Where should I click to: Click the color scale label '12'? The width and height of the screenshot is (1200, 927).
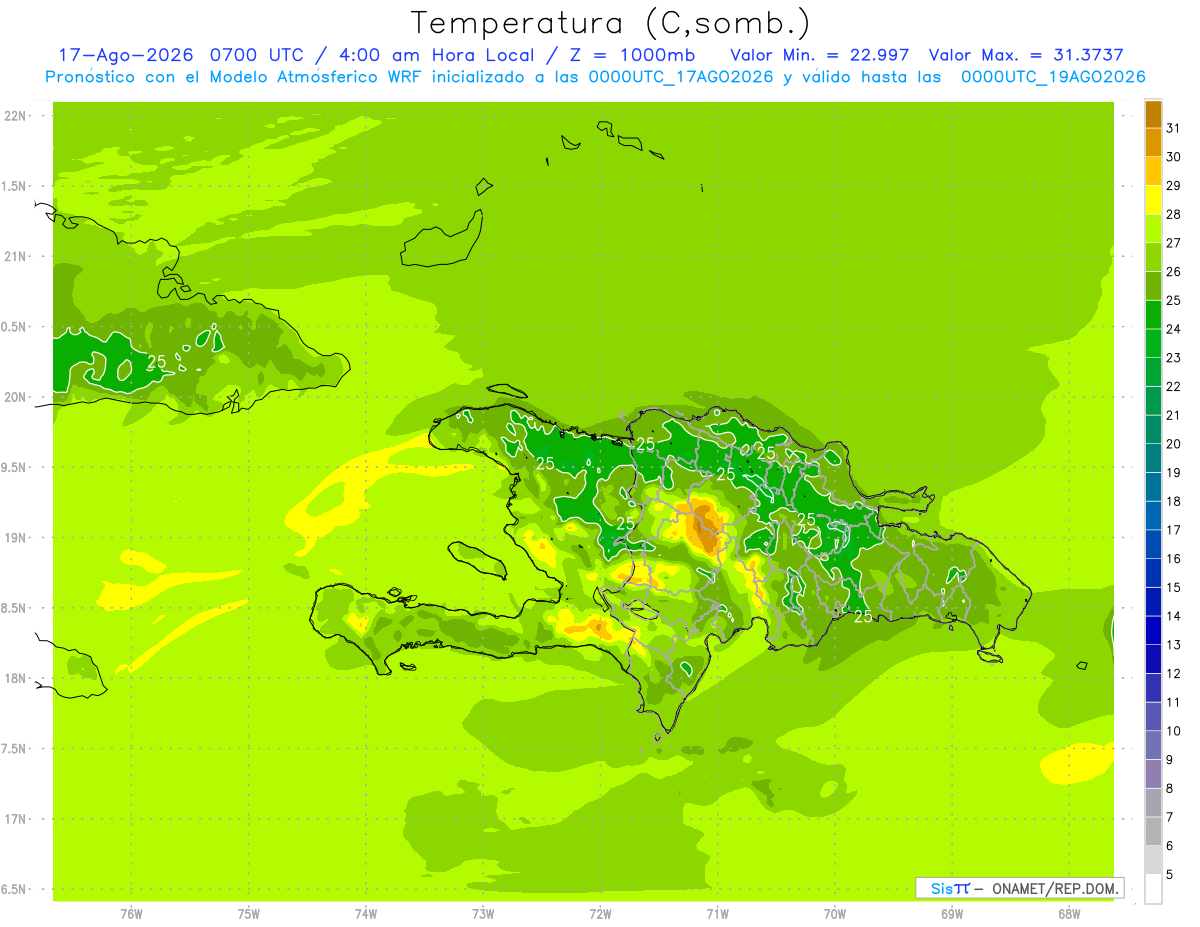click(x=1173, y=674)
